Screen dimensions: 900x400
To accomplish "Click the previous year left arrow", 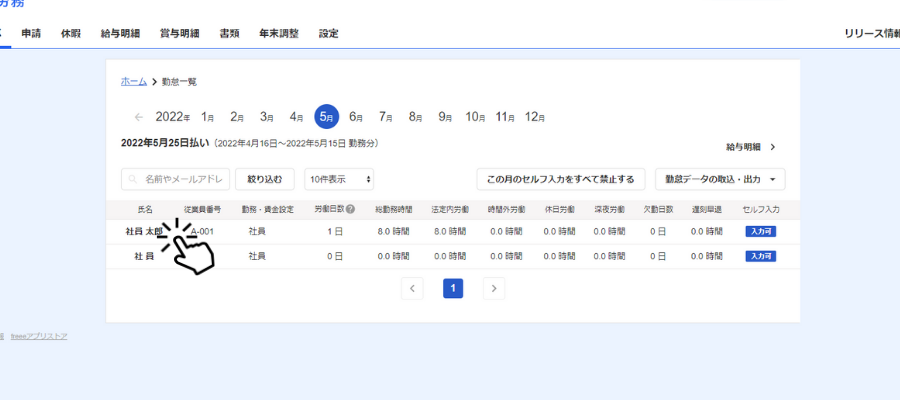I will point(139,117).
